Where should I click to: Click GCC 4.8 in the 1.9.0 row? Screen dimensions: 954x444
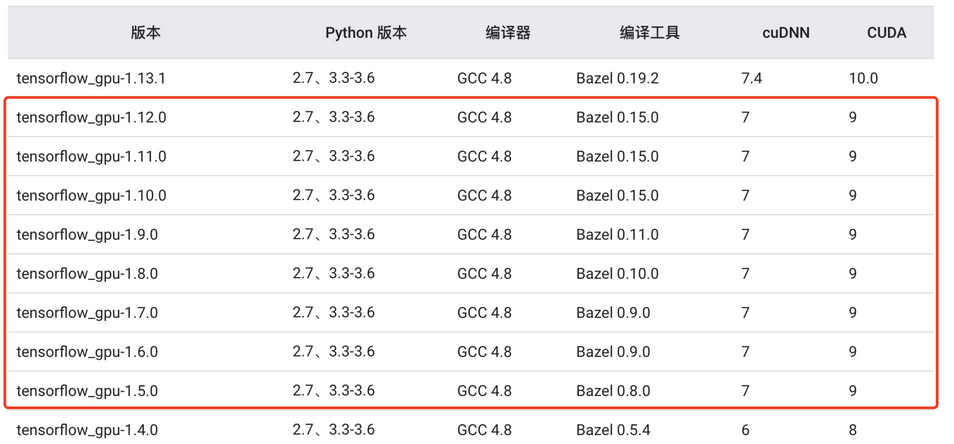pos(484,234)
